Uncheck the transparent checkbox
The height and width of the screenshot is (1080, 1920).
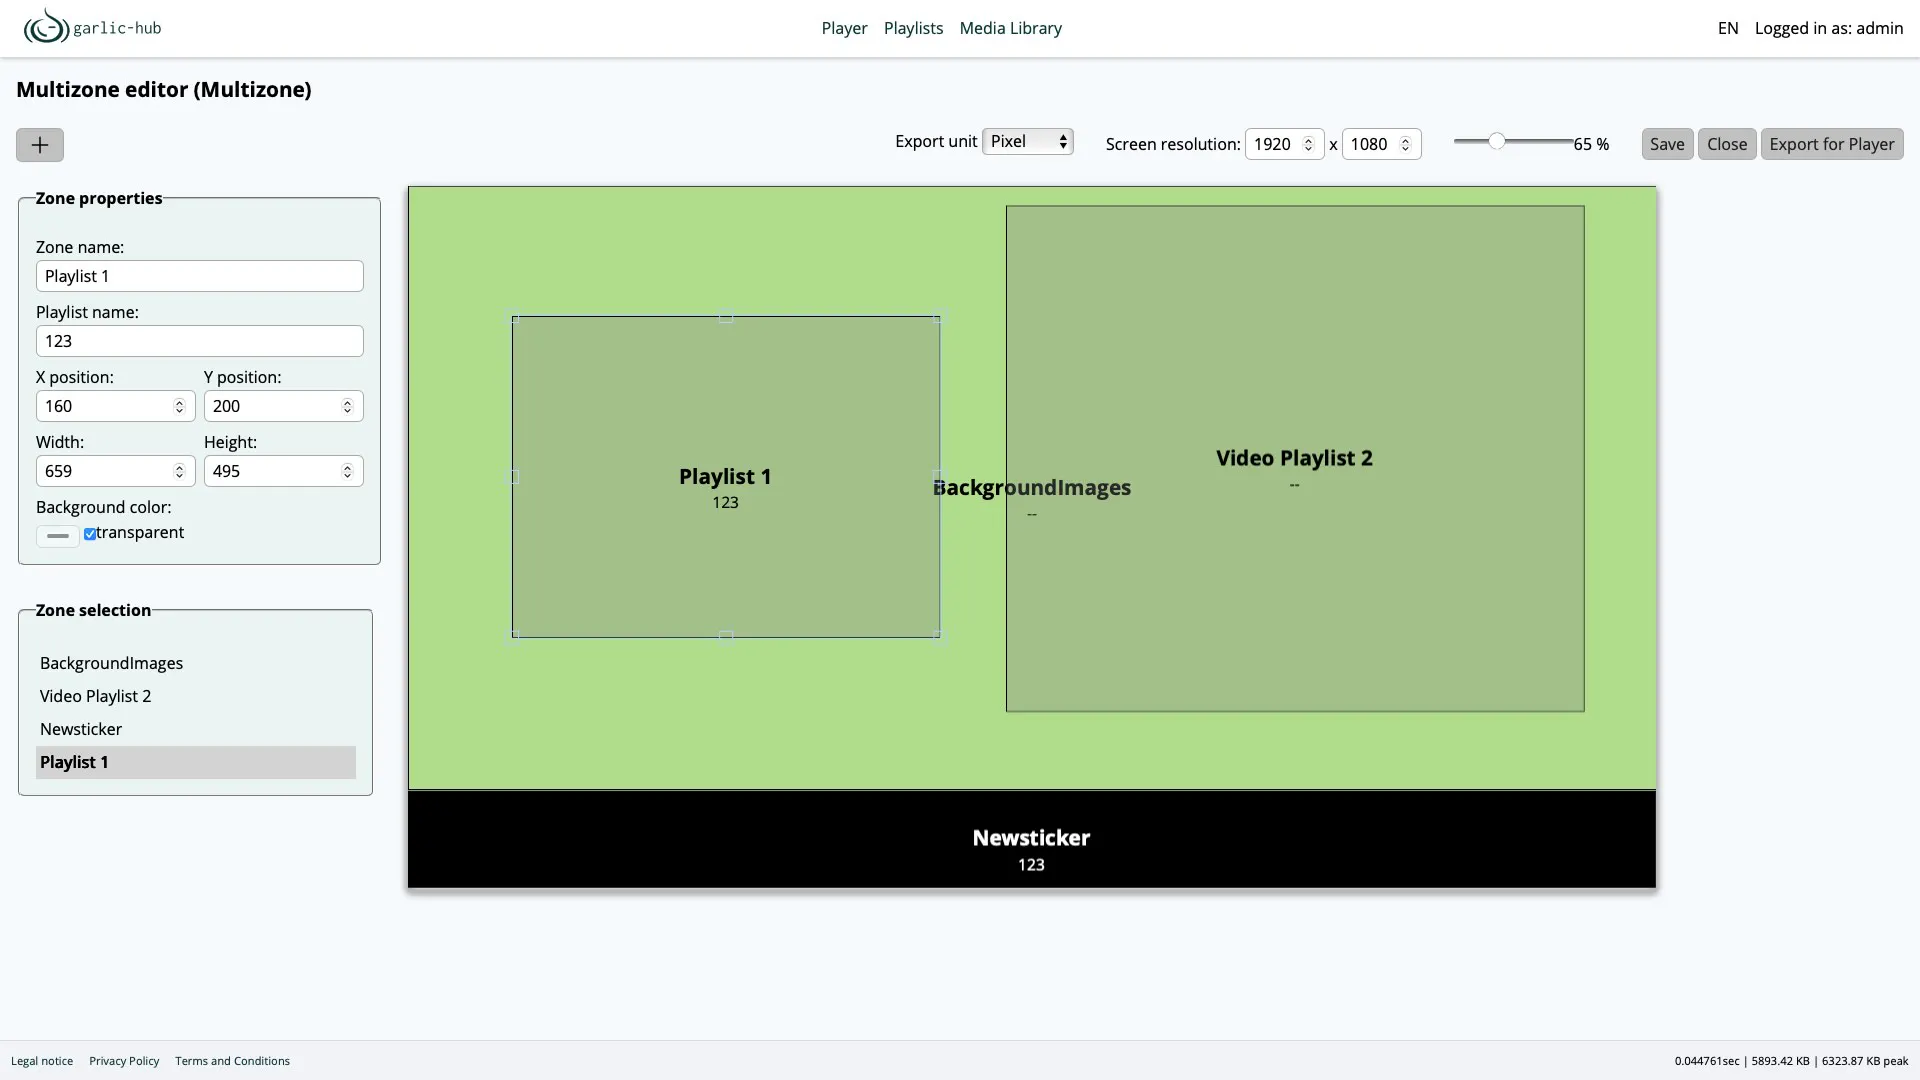[x=90, y=534]
